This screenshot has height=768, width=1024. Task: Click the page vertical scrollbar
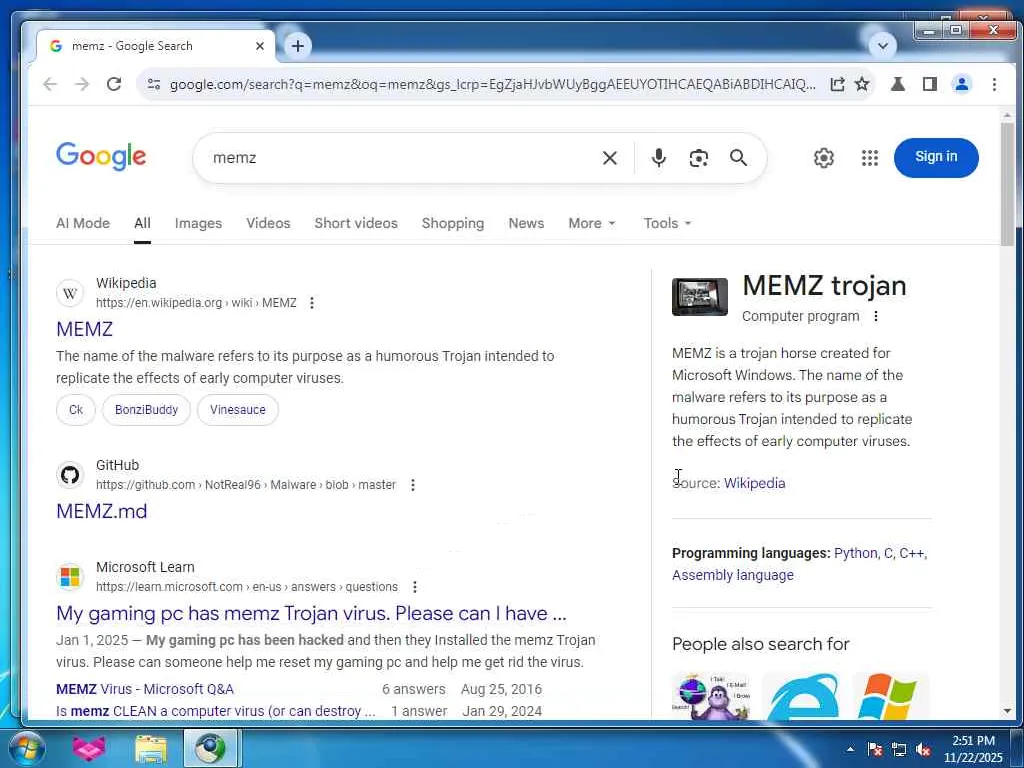(x=1007, y=184)
